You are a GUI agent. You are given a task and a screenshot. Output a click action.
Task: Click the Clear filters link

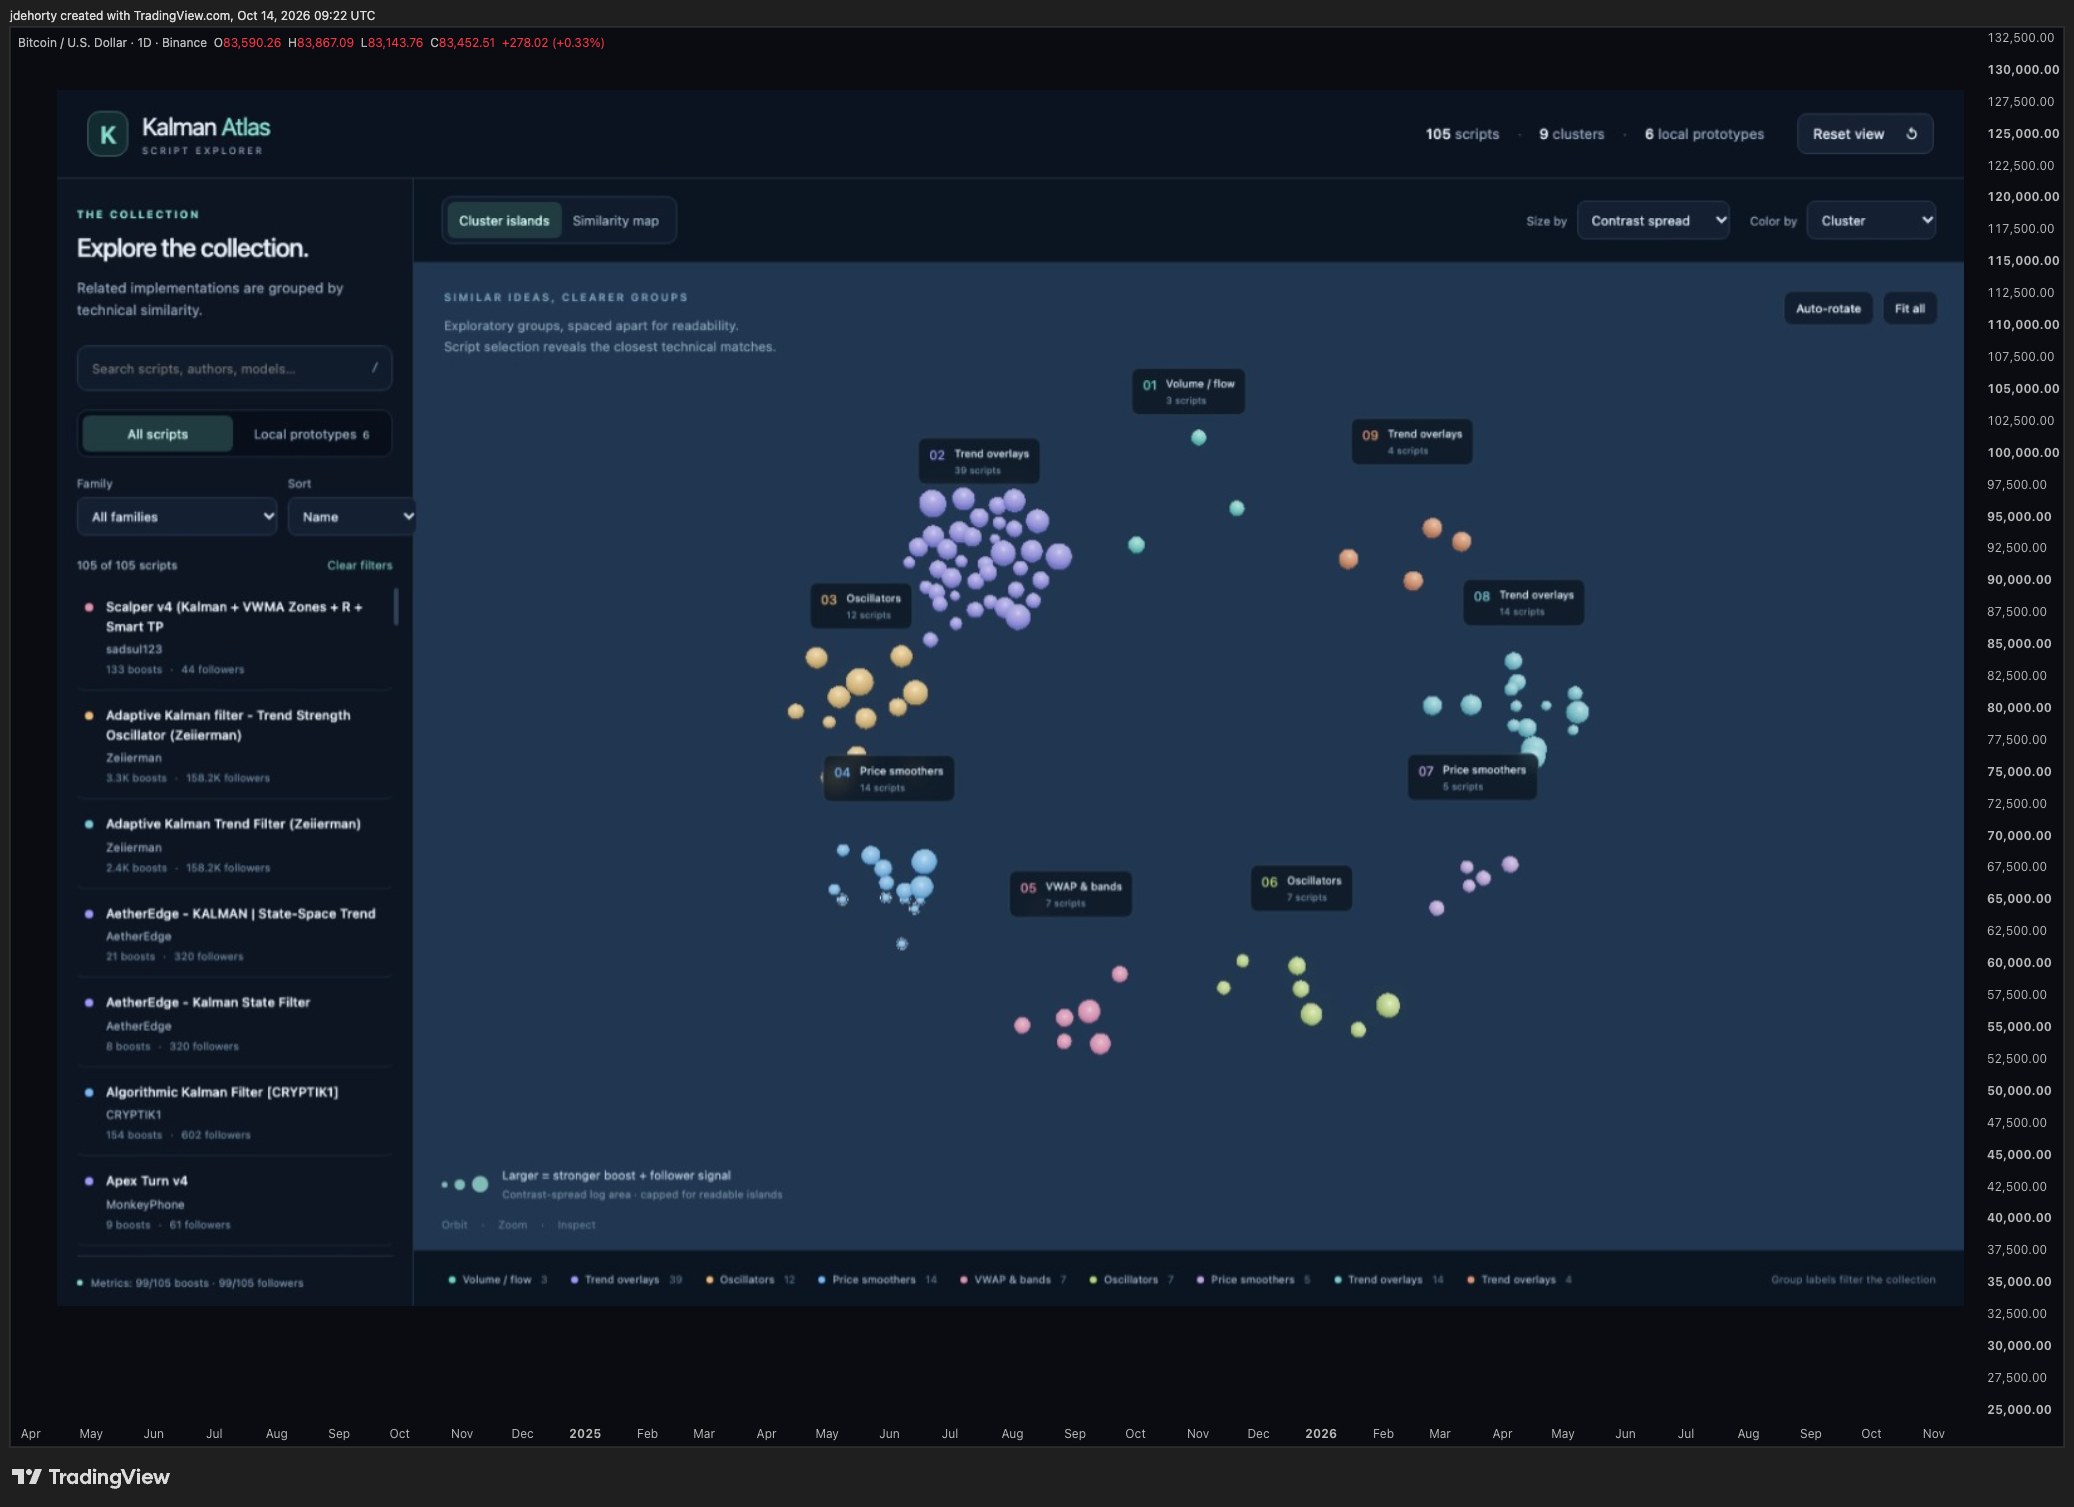[360, 565]
